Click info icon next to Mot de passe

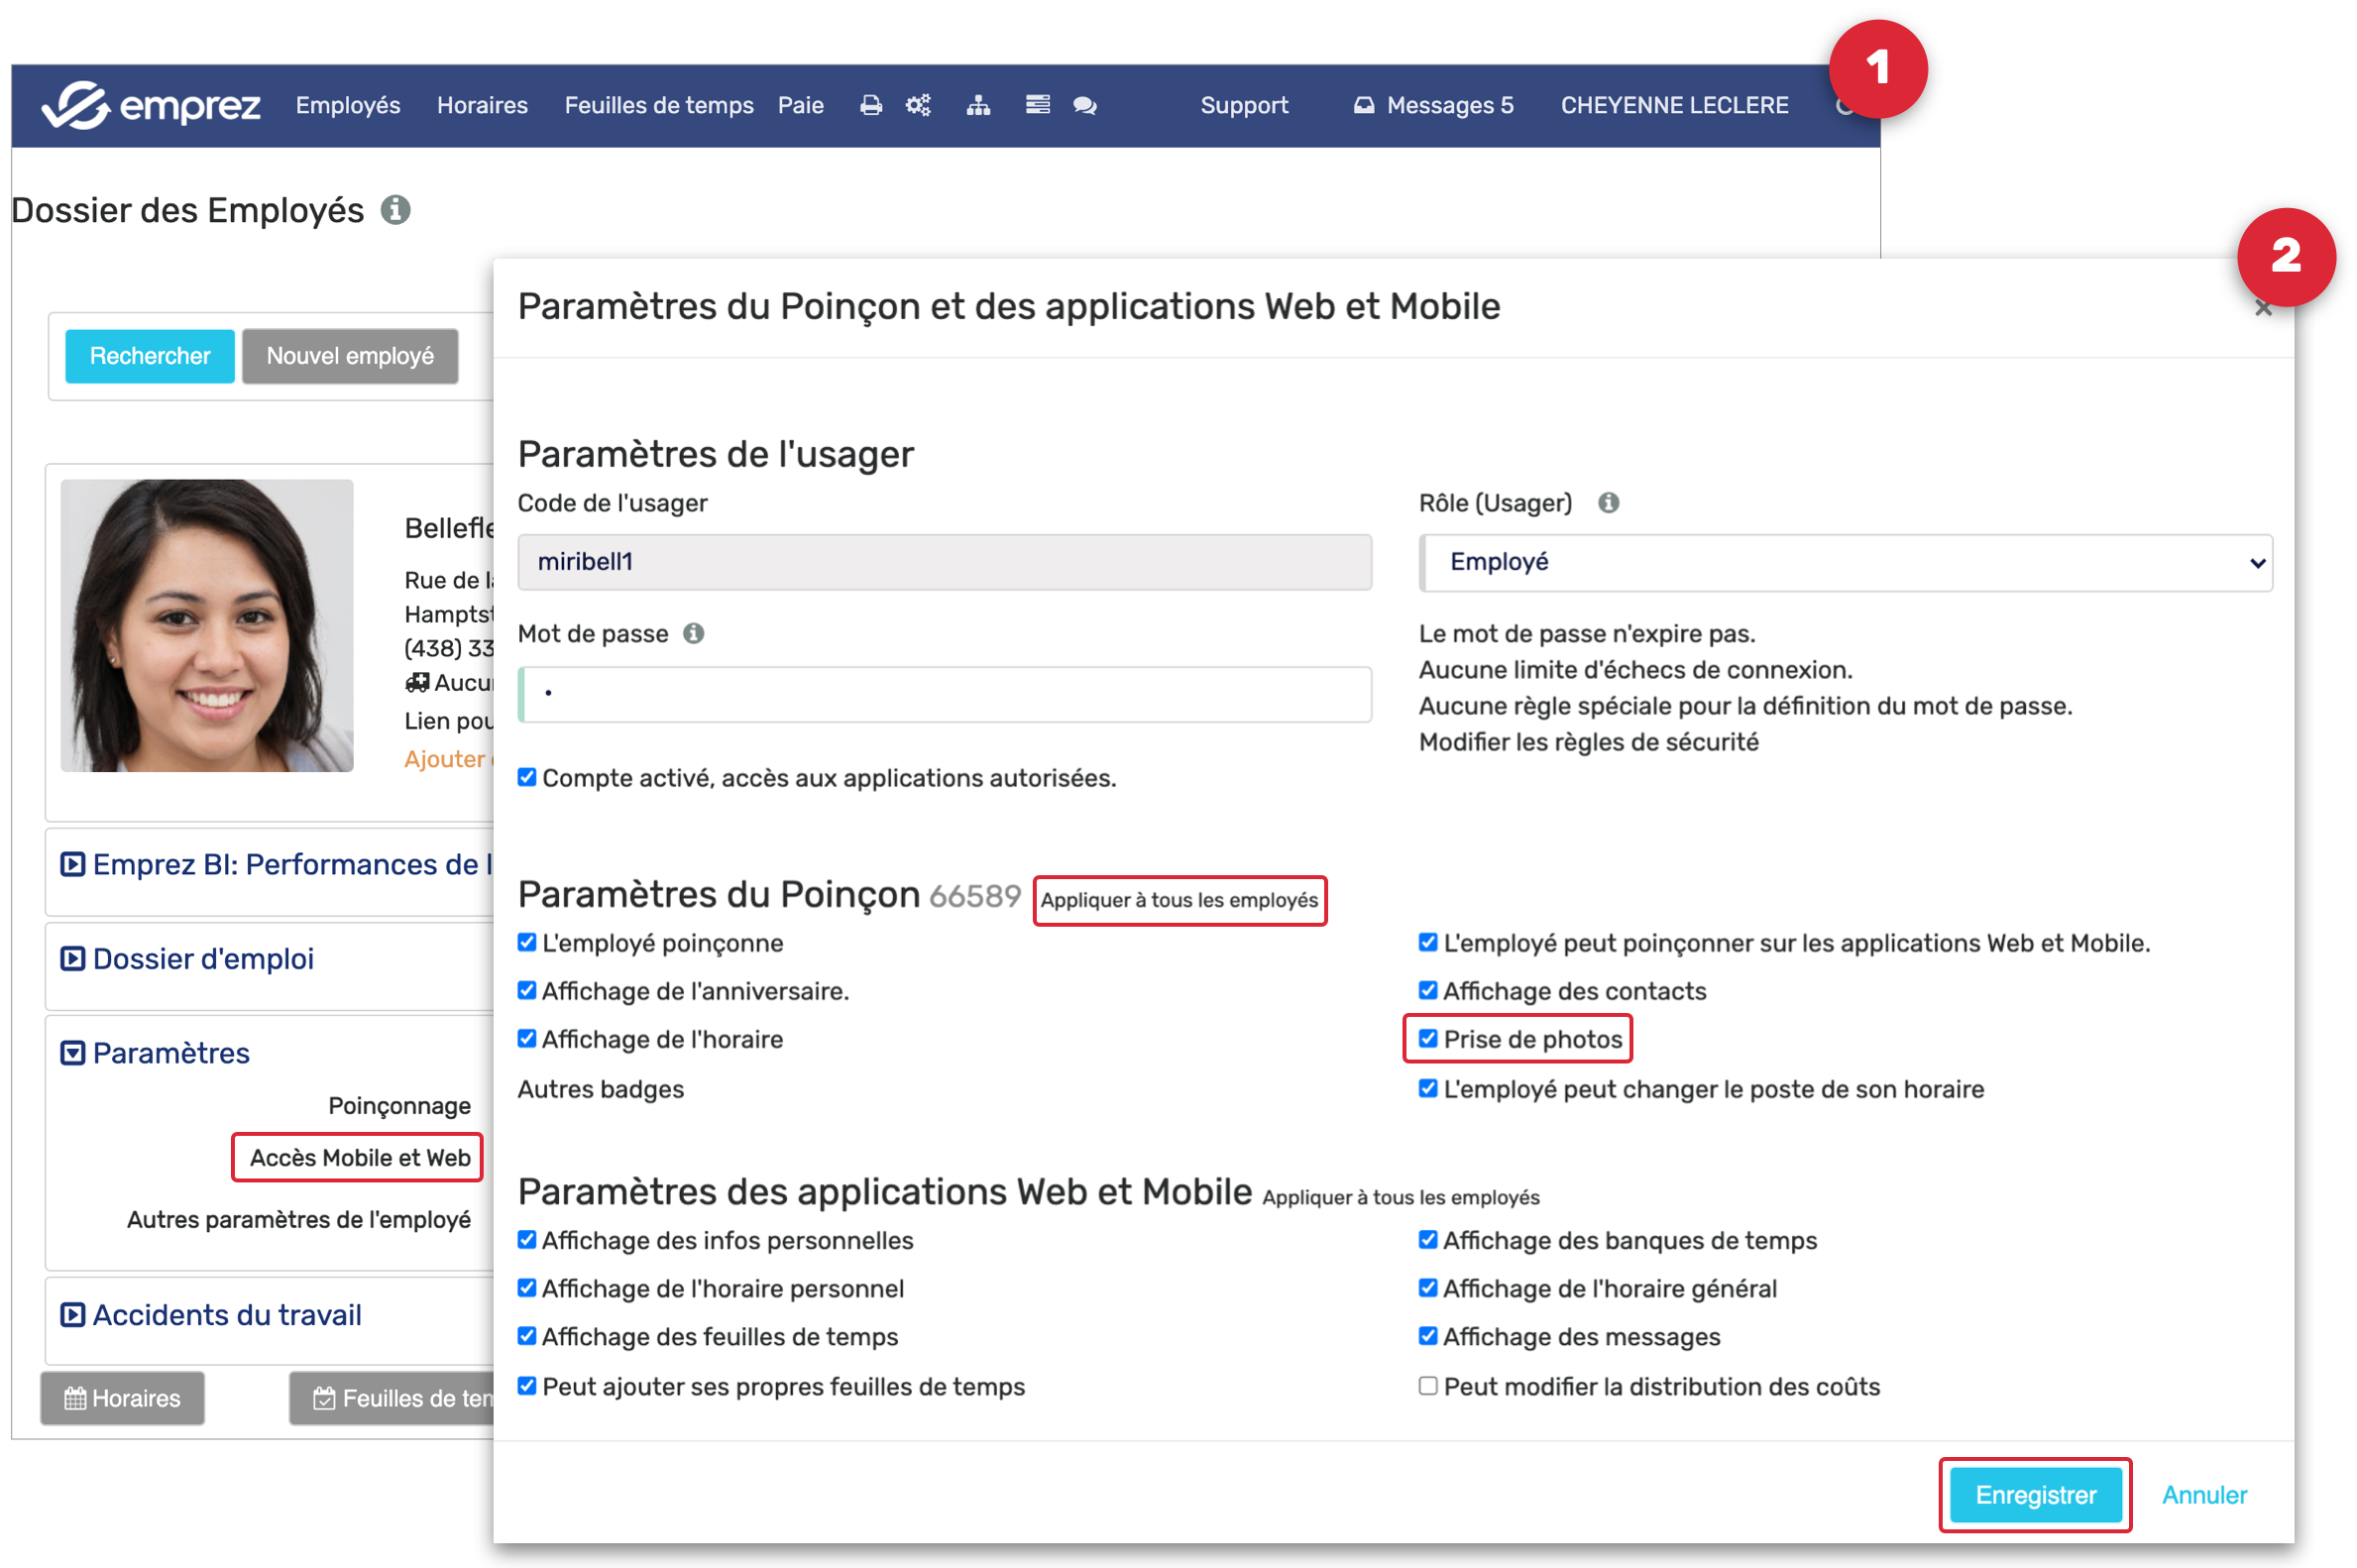693,634
